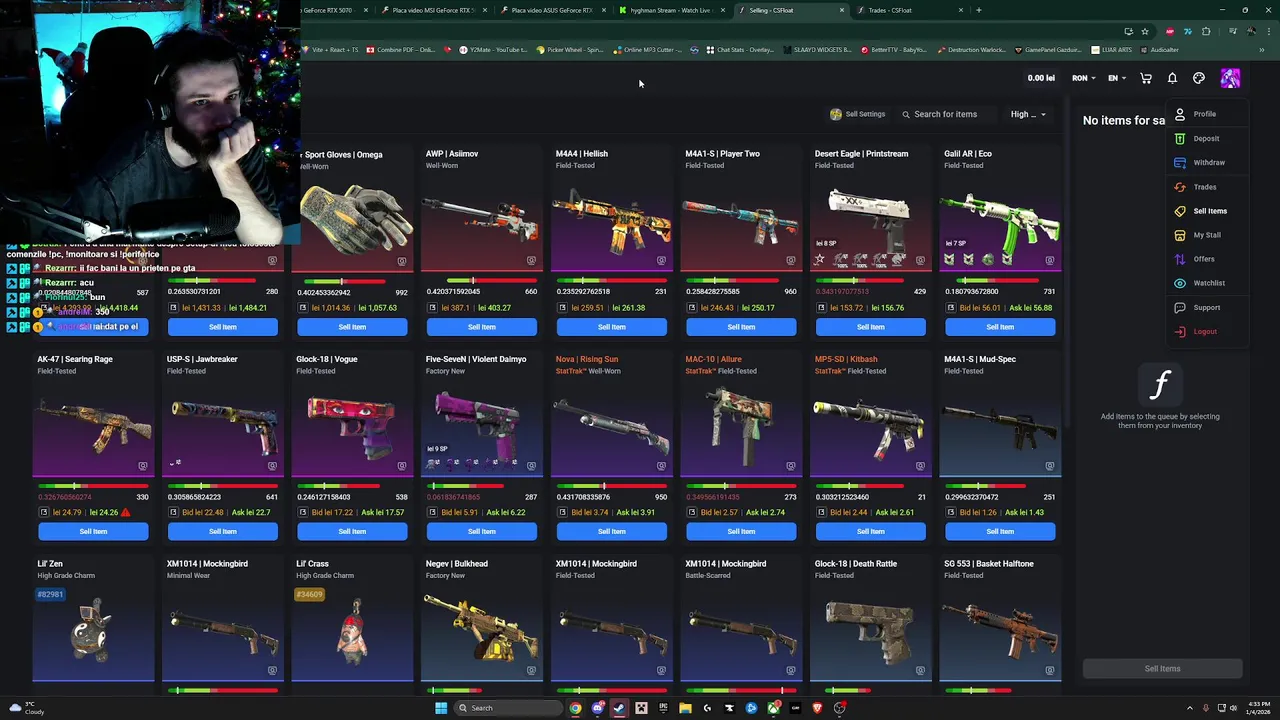Click the search magnifier icon
Screen dimensions: 1280x720
pos(906,114)
